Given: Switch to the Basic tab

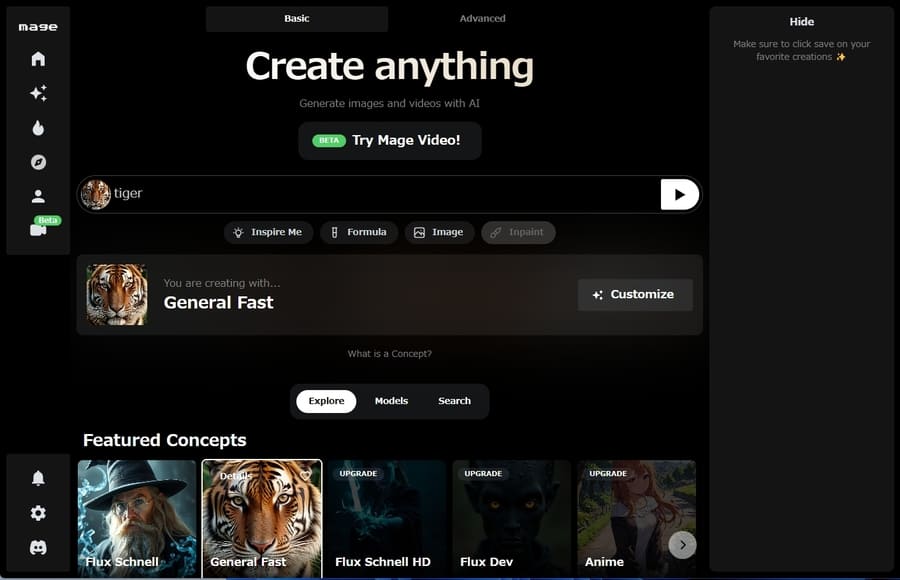Looking at the screenshot, I should (297, 19).
